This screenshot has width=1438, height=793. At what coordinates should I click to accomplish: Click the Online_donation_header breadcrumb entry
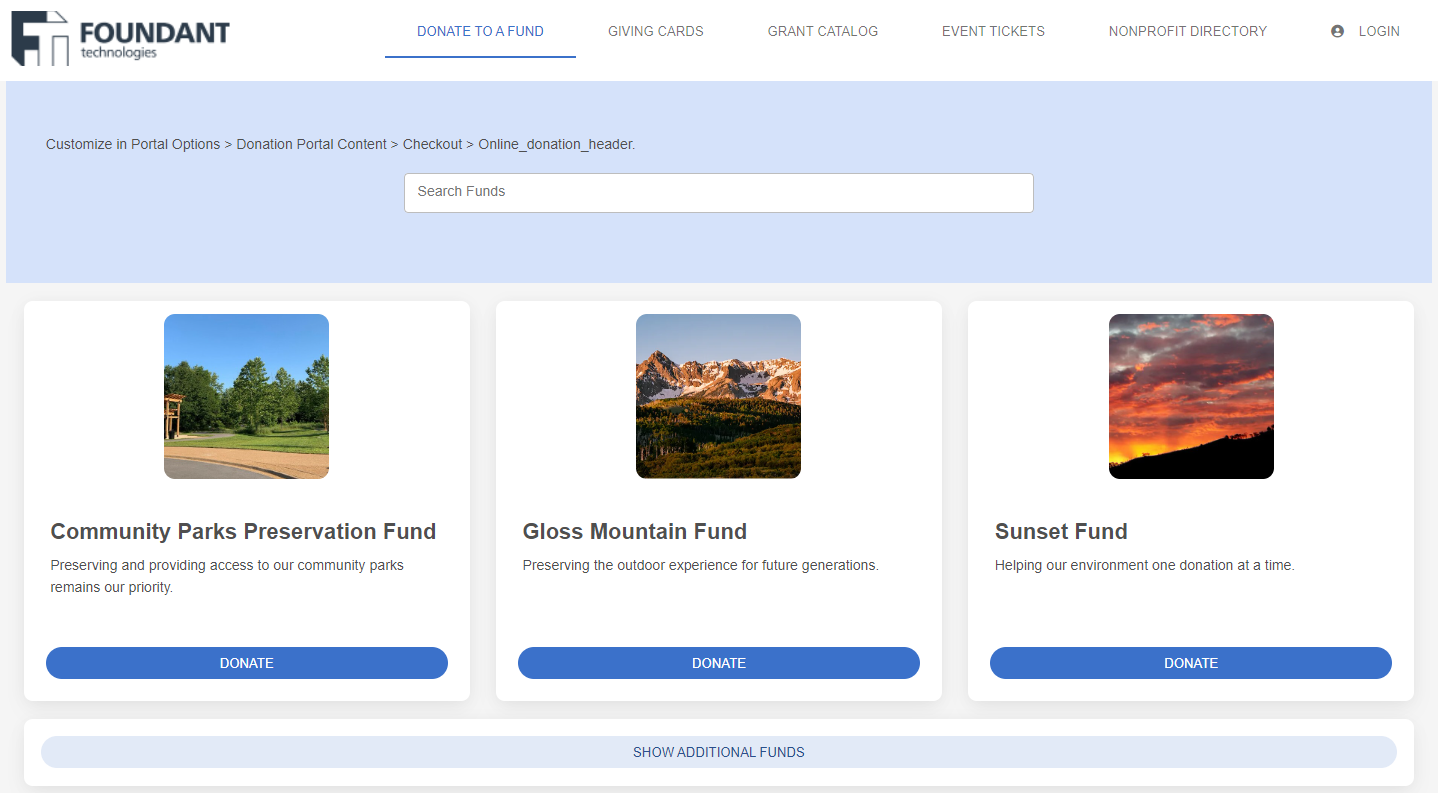coord(555,144)
